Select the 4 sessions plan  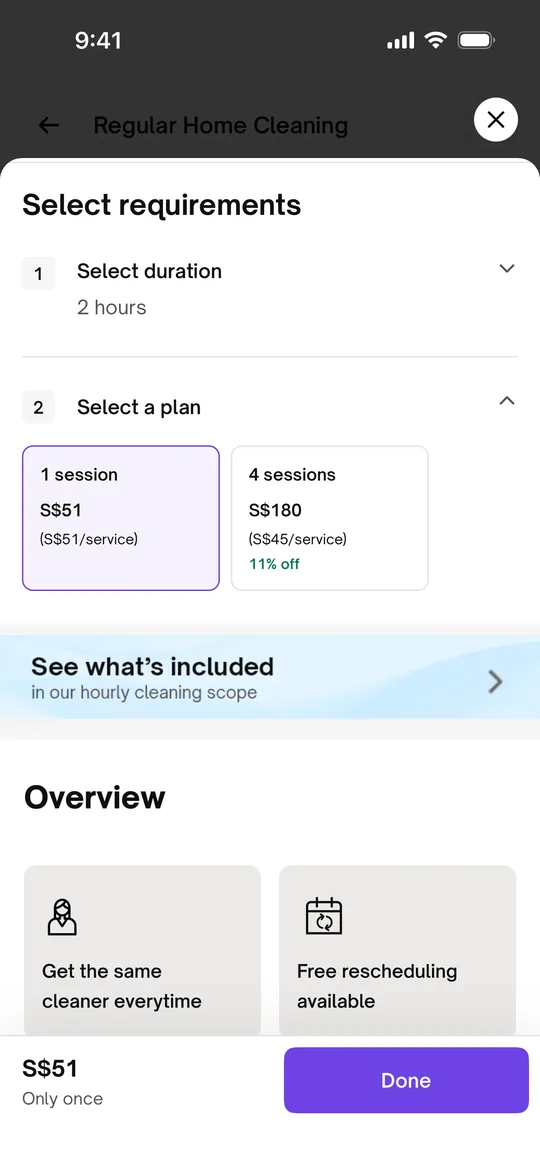329,518
